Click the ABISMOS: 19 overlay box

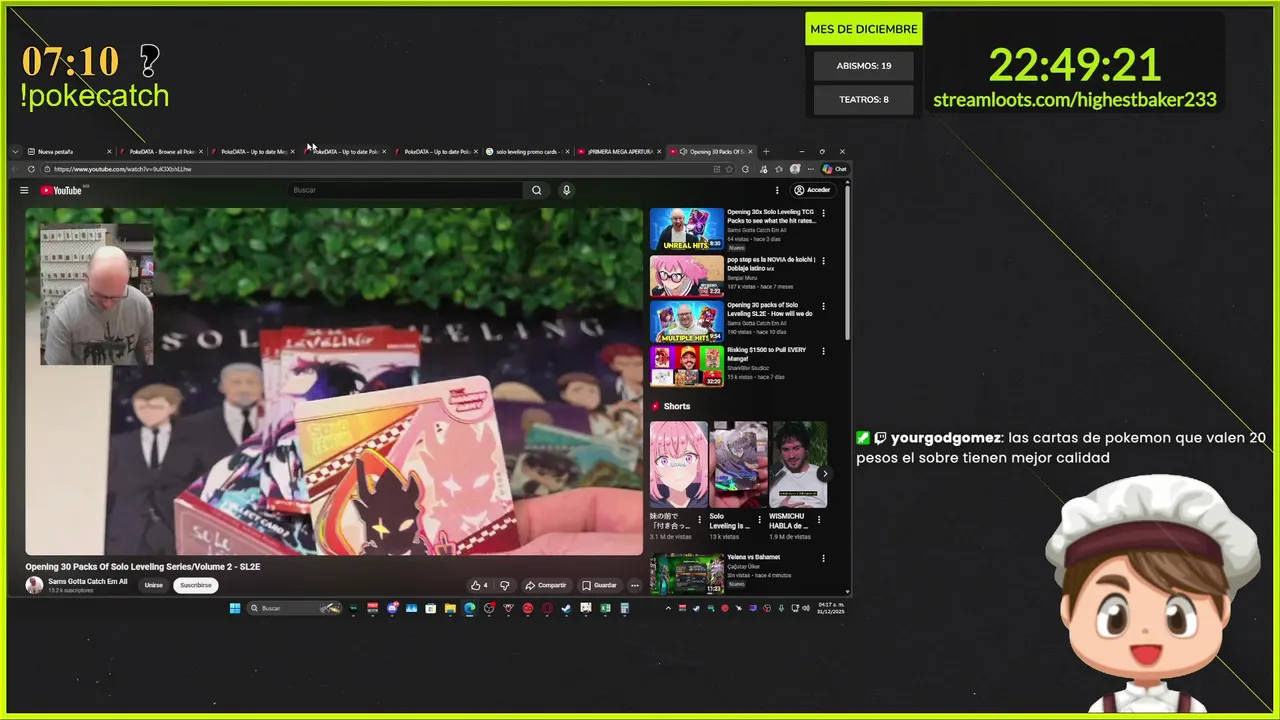click(x=864, y=66)
